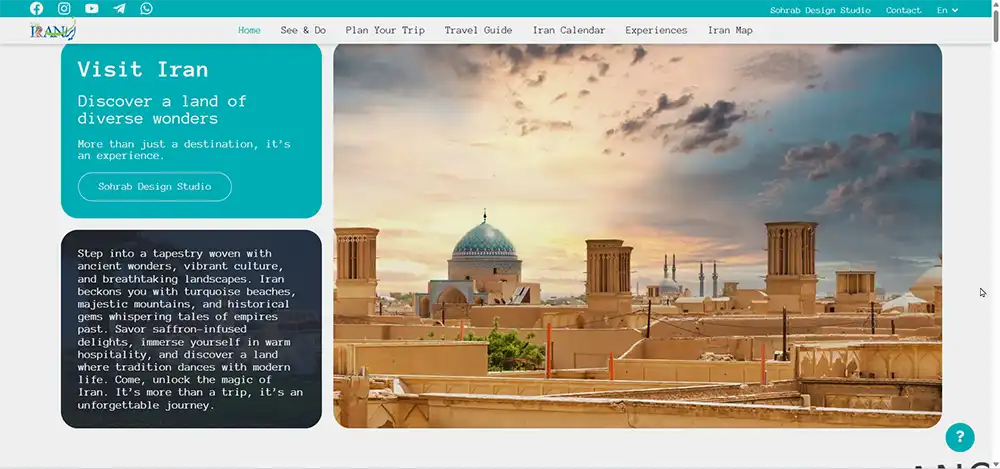Open the Travel Guide menu item

[x=478, y=30]
